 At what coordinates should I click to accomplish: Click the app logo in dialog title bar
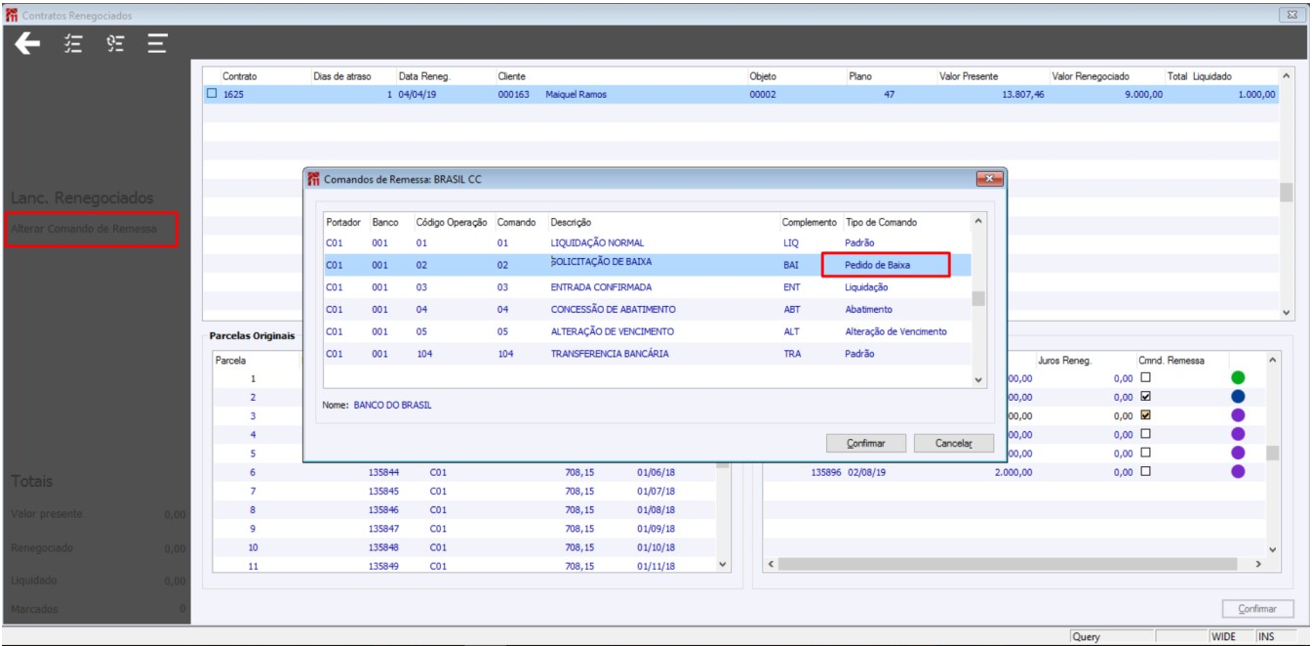pos(313,179)
